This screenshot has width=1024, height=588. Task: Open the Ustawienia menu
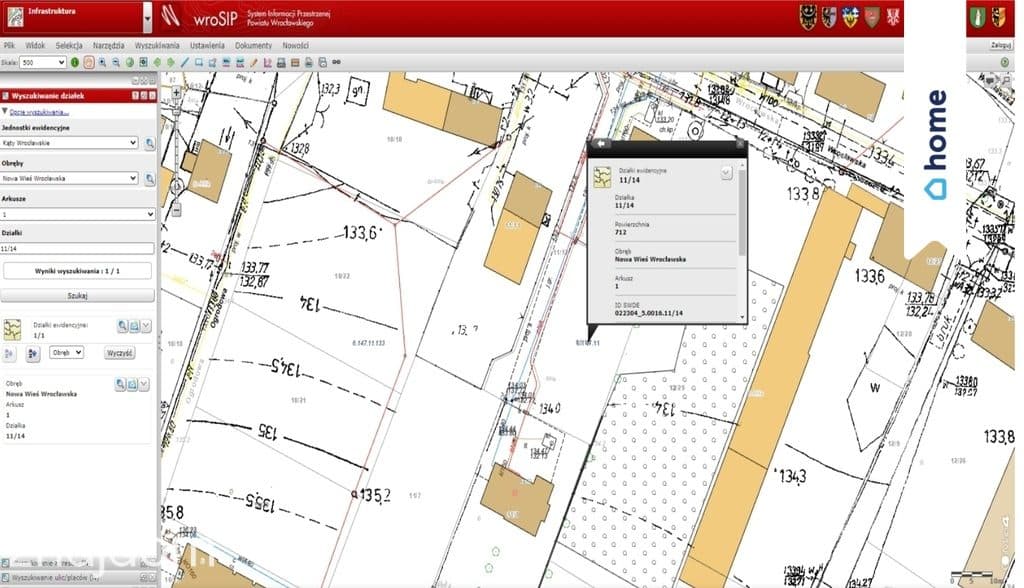[x=207, y=46]
